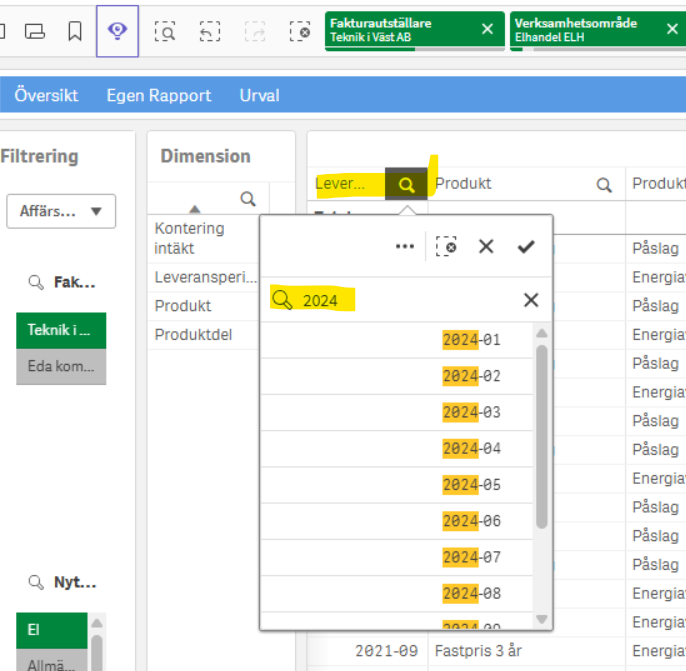Image resolution: width=686 pixels, height=671 pixels.
Task: Click search icon beside Produkt column
Action: 604,184
